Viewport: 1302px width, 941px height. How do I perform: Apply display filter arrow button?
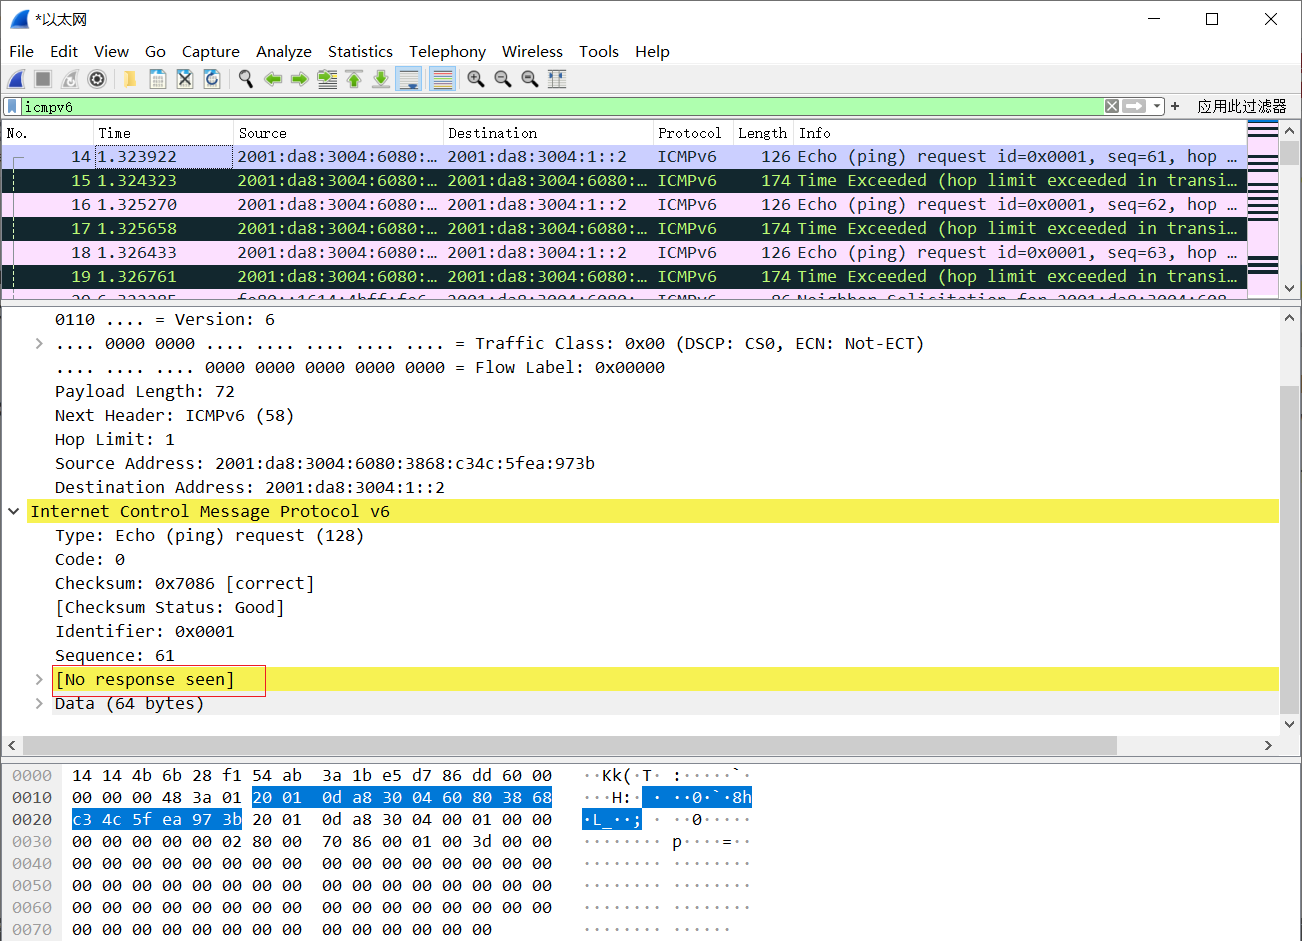(1134, 106)
